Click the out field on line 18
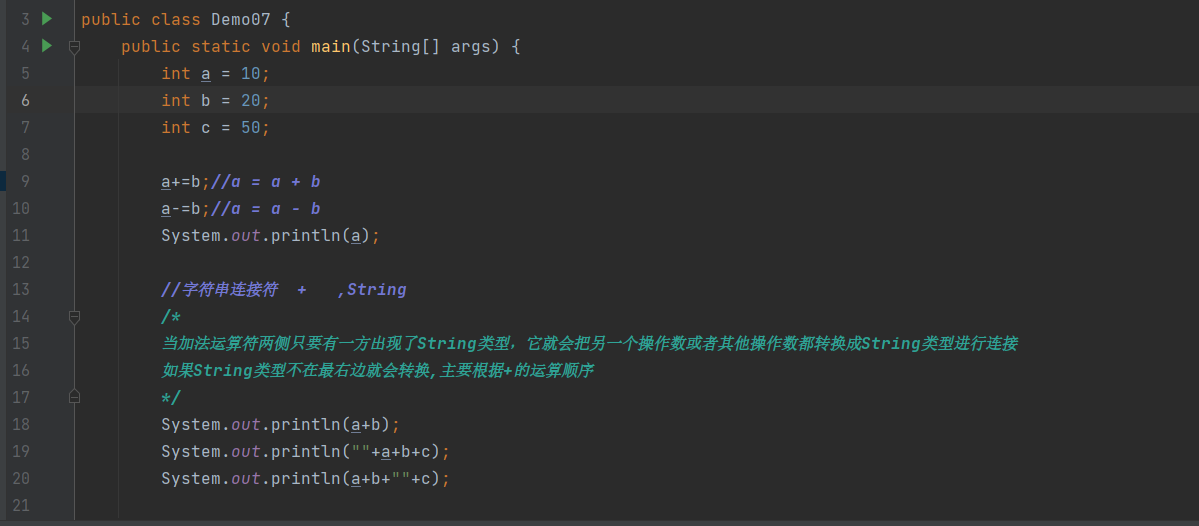 tap(246, 424)
